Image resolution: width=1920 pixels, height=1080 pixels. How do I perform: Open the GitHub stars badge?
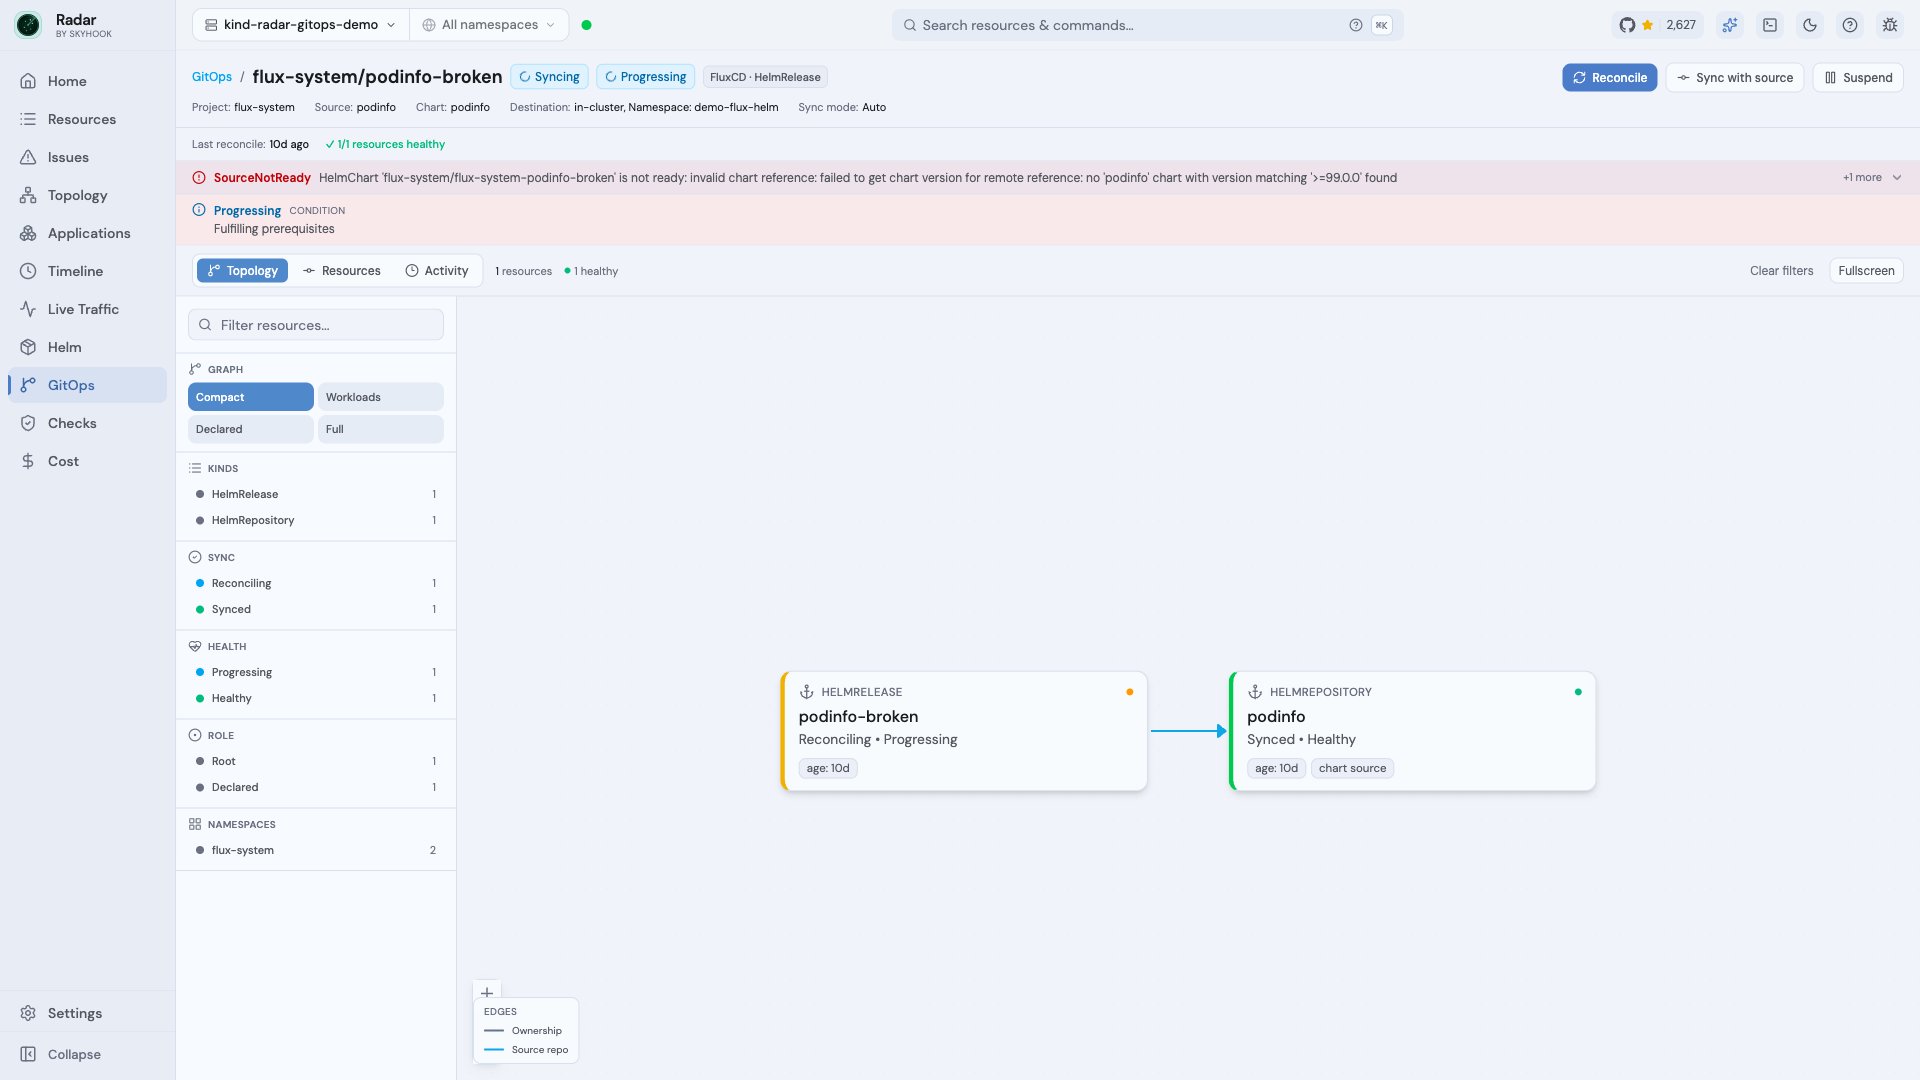point(1658,25)
